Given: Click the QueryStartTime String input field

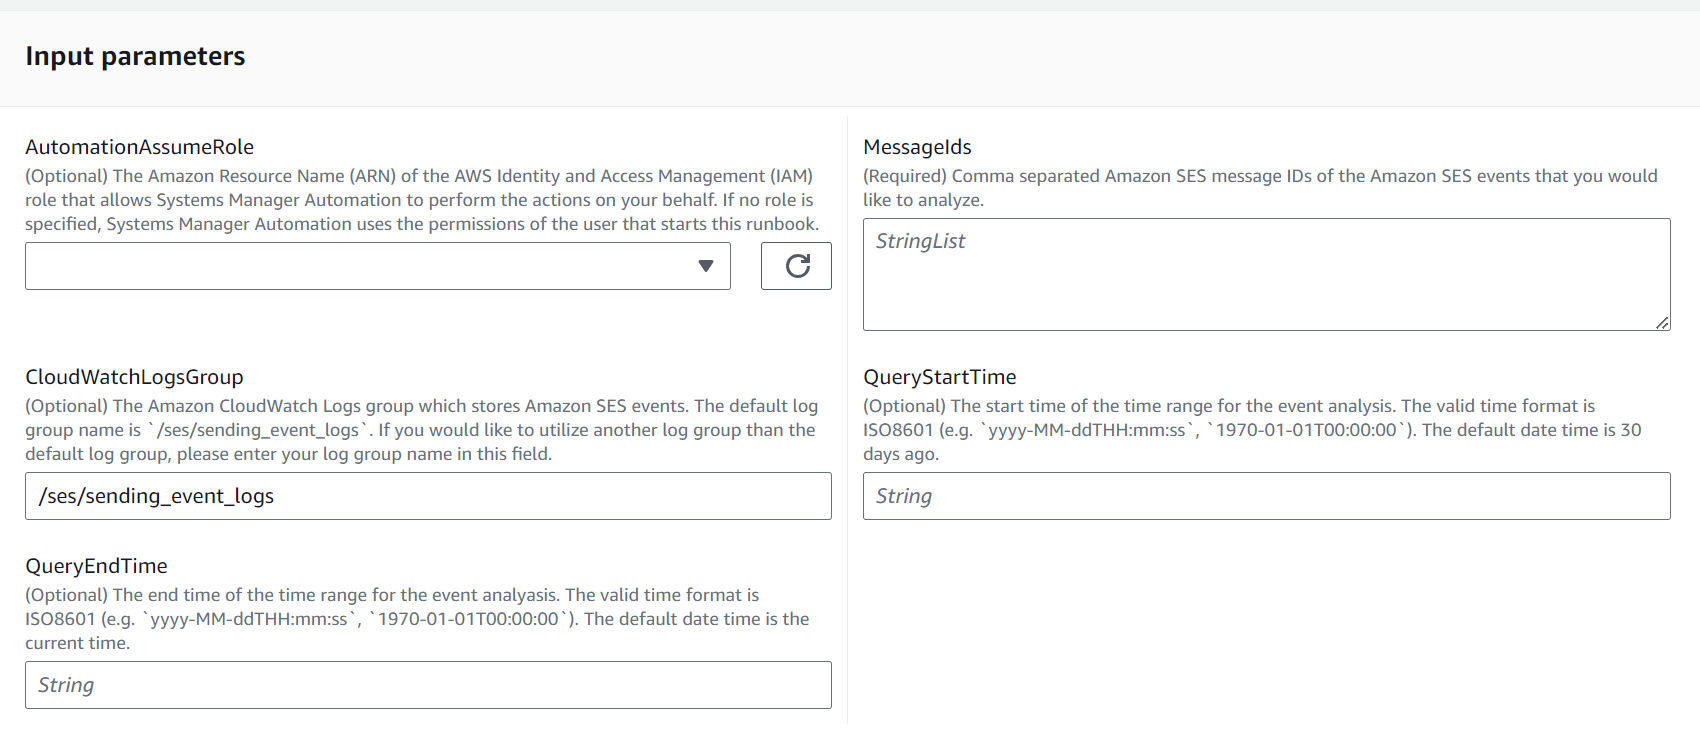Looking at the screenshot, I should (1265, 496).
